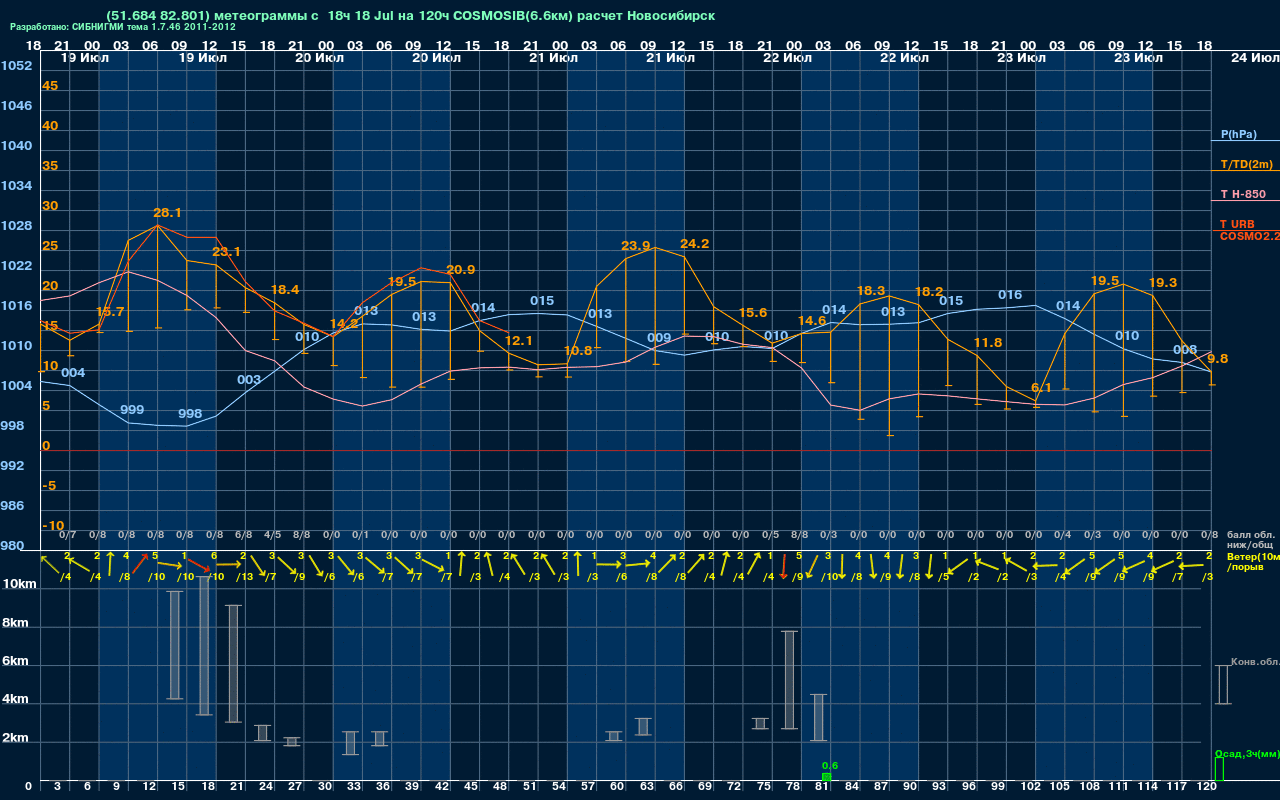This screenshot has width=1280, height=800.
Task: Click the forecast hour 102 label on bottom axis
Action: 1032,787
